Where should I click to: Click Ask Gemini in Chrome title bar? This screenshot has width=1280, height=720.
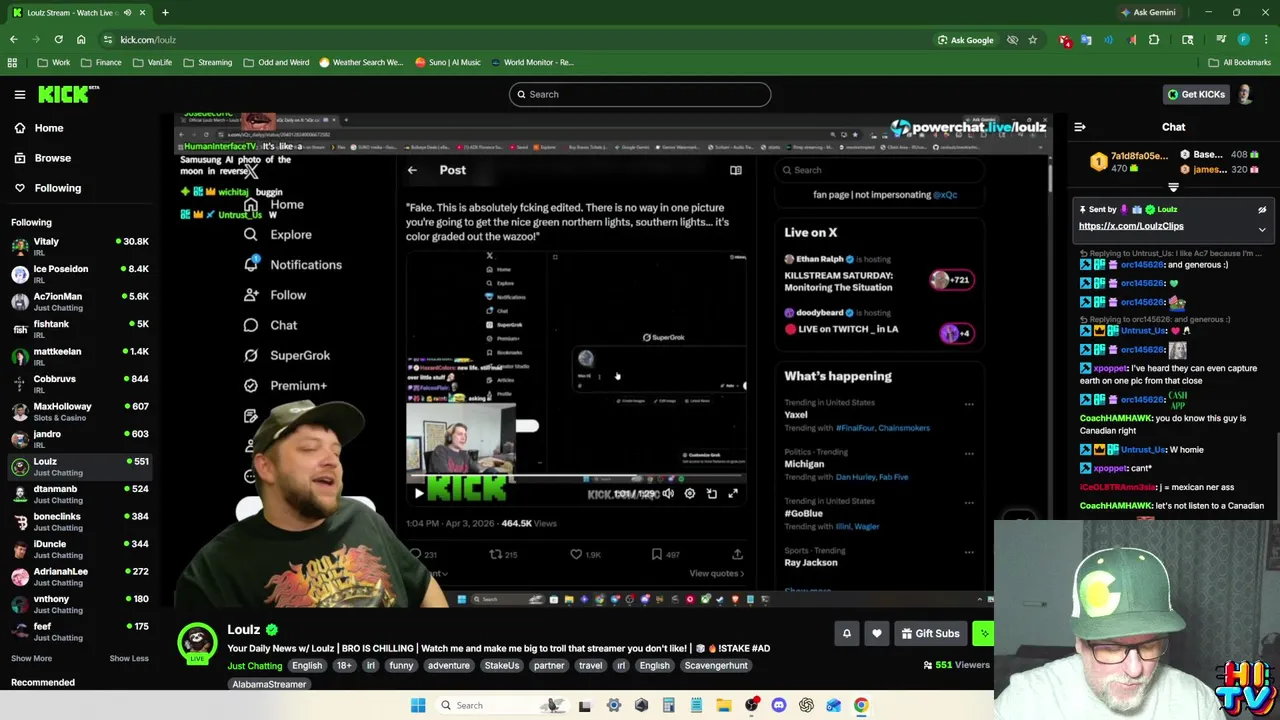coord(1148,12)
